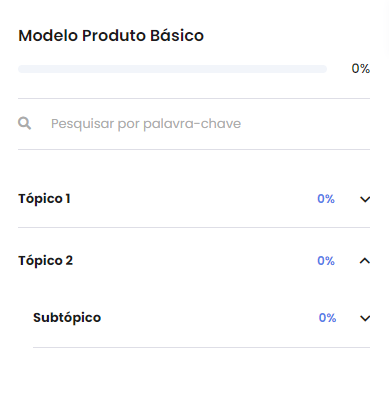
Task: Expand Subtópico with its down chevron
Action: (x=365, y=318)
